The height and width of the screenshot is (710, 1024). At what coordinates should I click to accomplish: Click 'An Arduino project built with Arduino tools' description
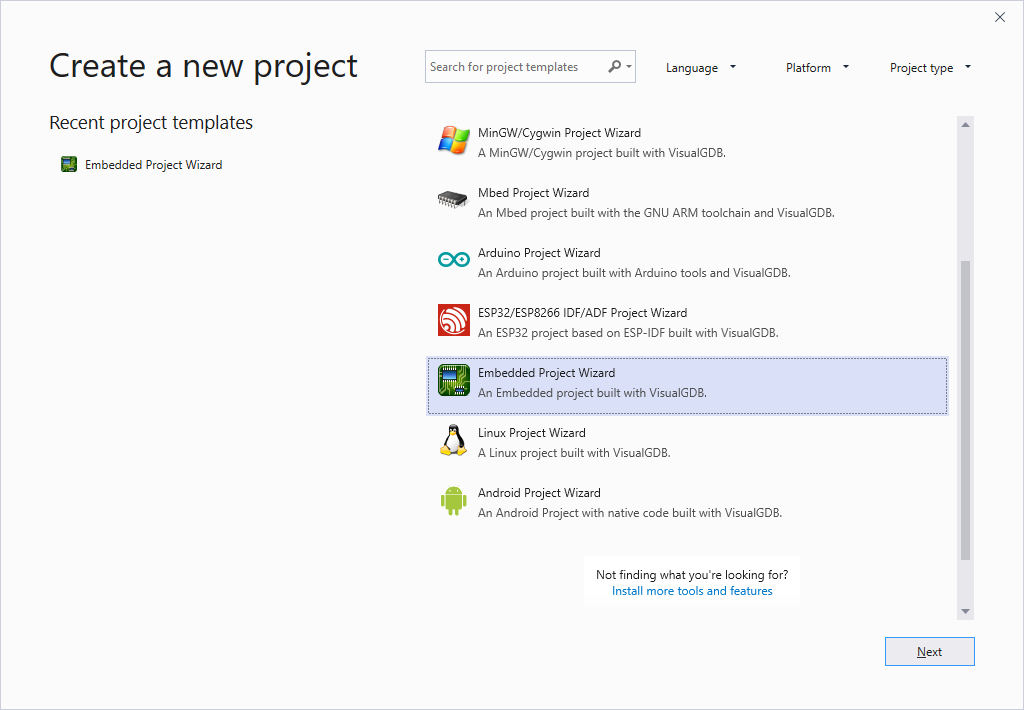(x=634, y=273)
